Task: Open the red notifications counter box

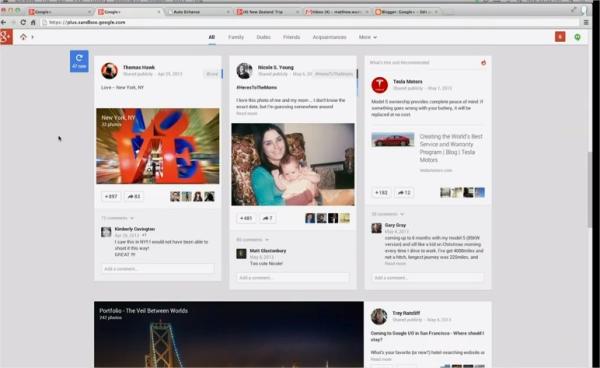Action: [x=560, y=37]
